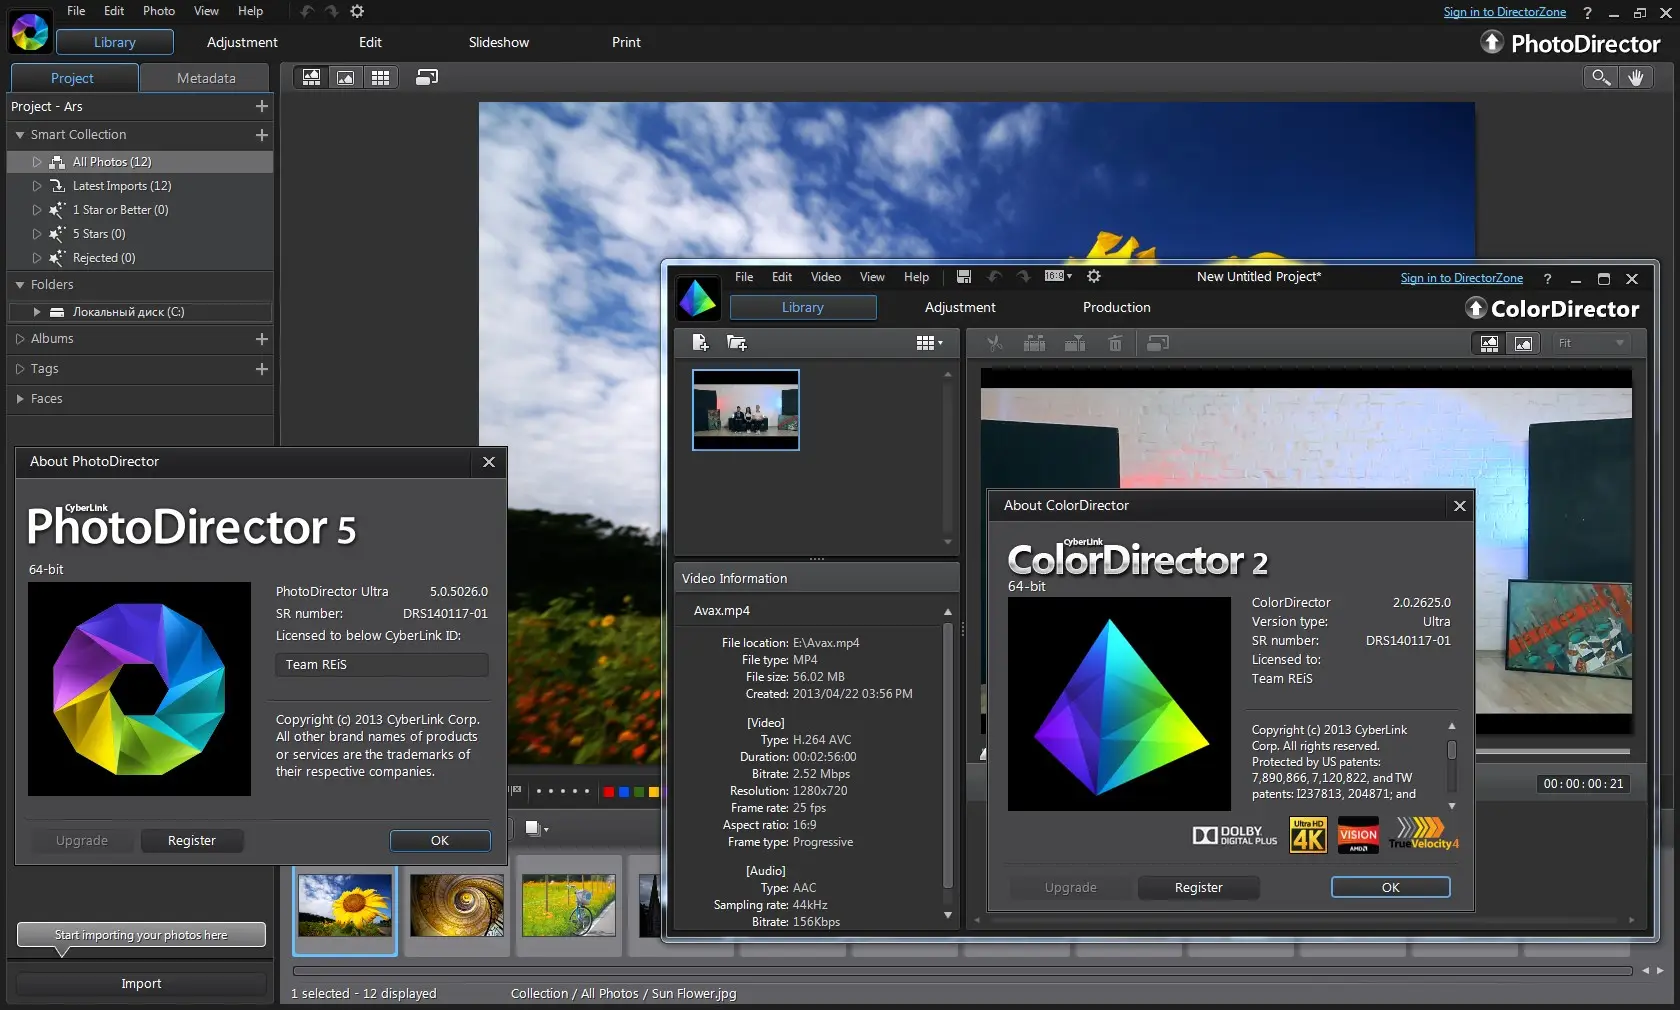Click OK in About ColorDirector dialog
Screen dimensions: 1680x1010
click(x=1391, y=888)
